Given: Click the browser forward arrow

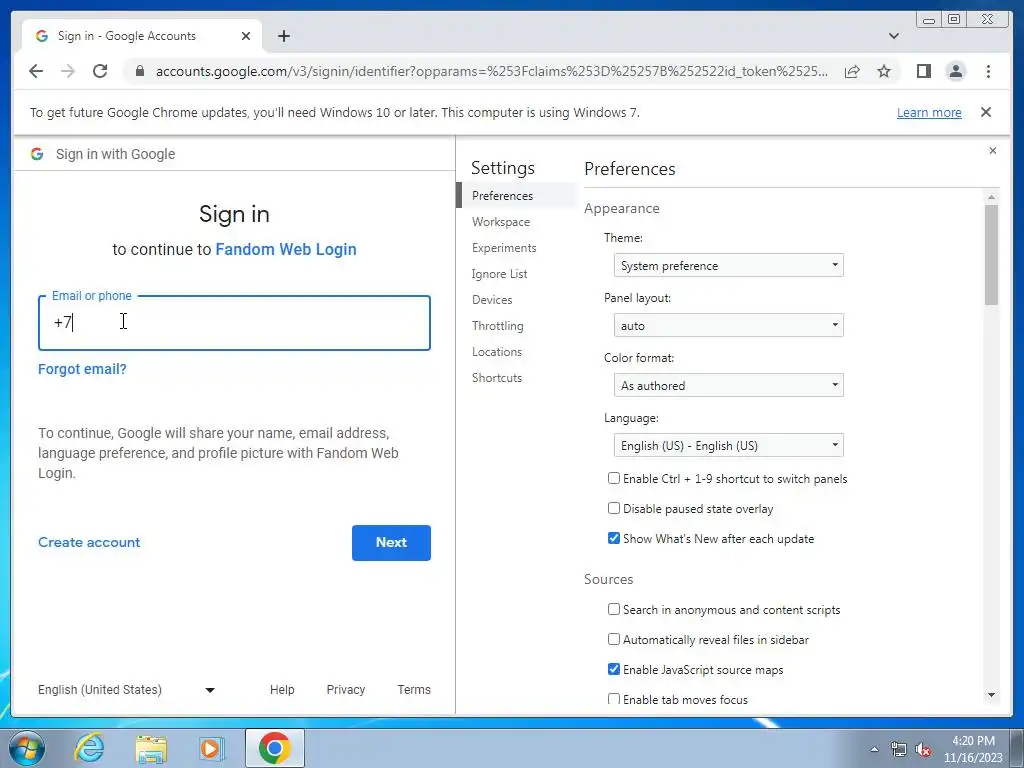Looking at the screenshot, I should (x=68, y=71).
